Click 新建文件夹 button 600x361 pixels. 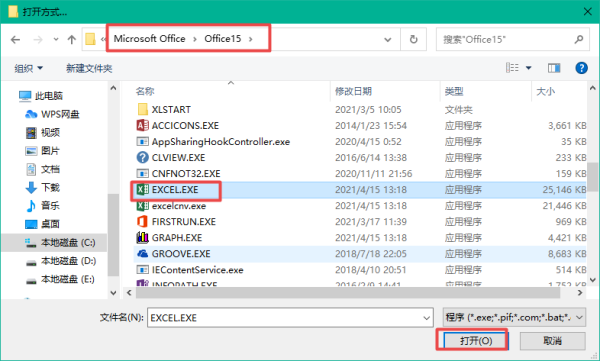(89, 69)
